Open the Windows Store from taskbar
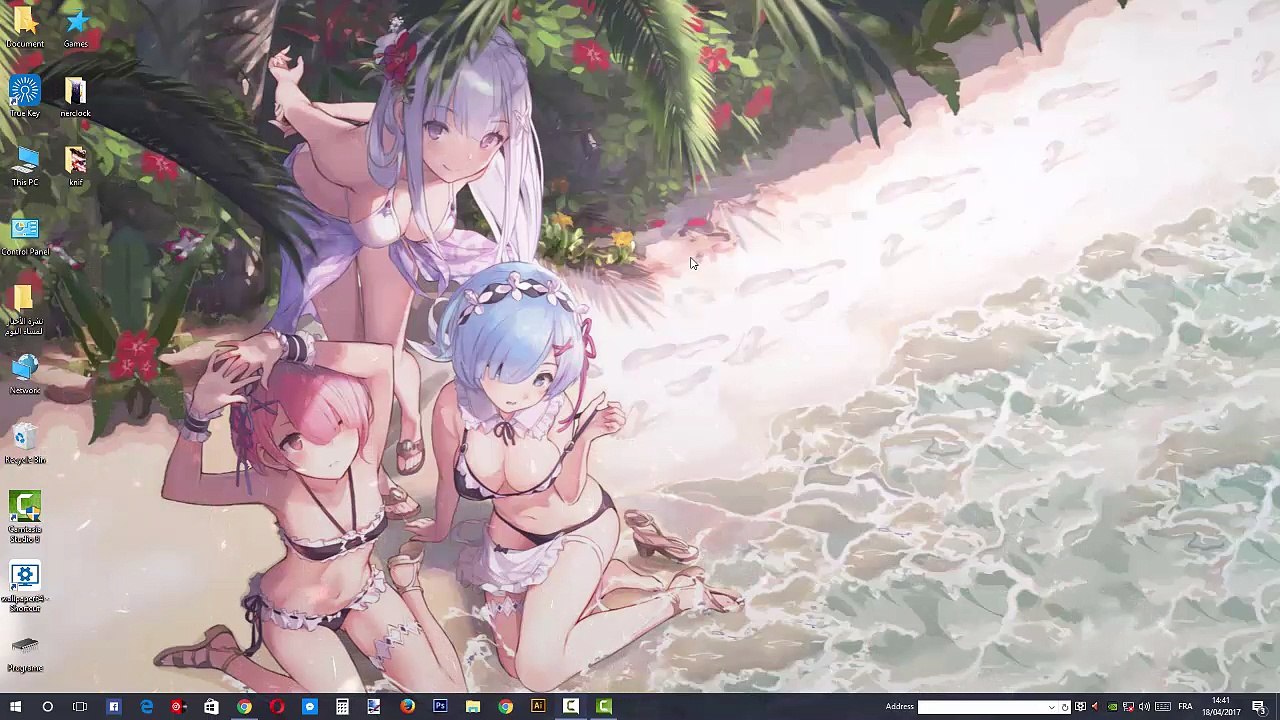1280x720 pixels. tap(211, 706)
